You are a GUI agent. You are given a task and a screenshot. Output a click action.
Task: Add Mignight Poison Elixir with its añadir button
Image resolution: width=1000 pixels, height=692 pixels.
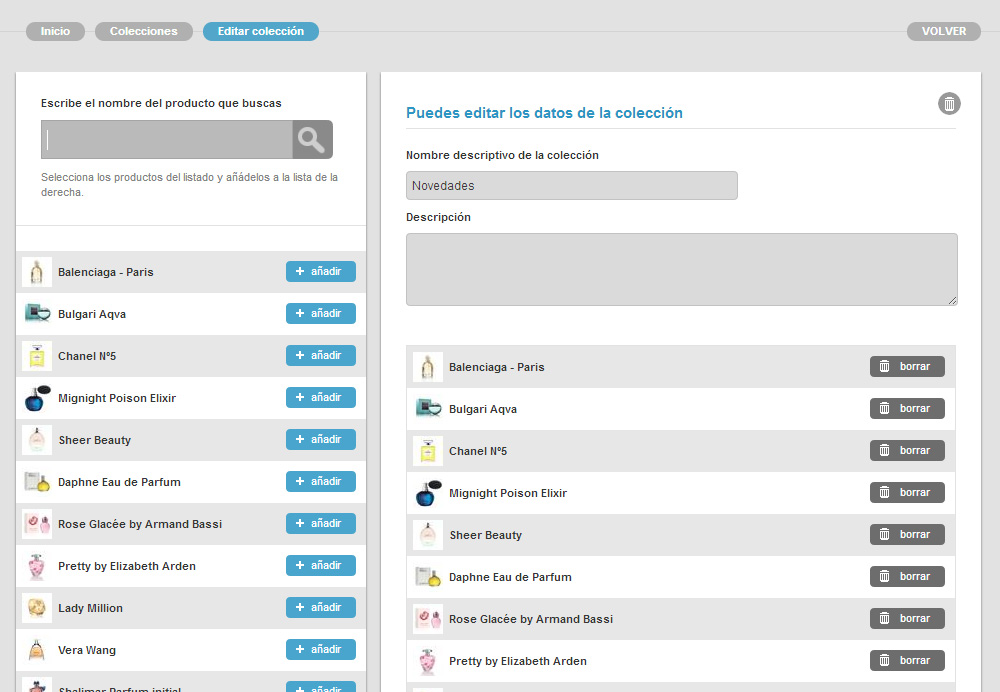pyautogui.click(x=321, y=398)
